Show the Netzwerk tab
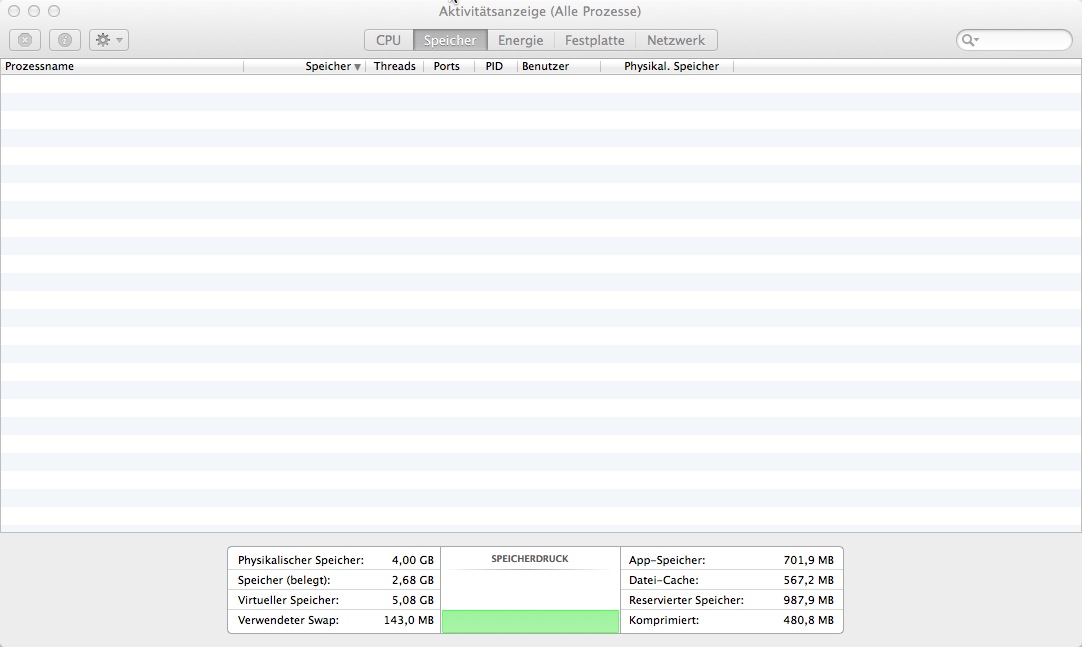The height and width of the screenshot is (647, 1082). (676, 40)
